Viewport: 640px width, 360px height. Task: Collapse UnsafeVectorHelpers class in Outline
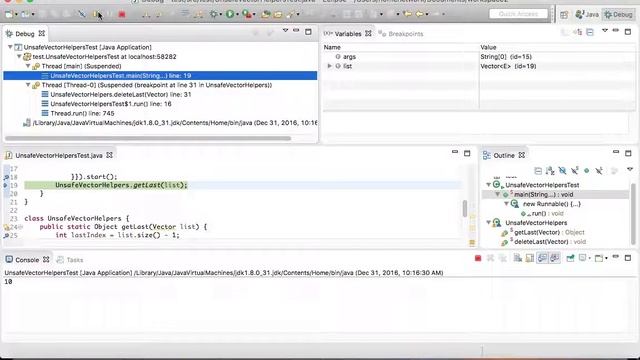(488, 223)
